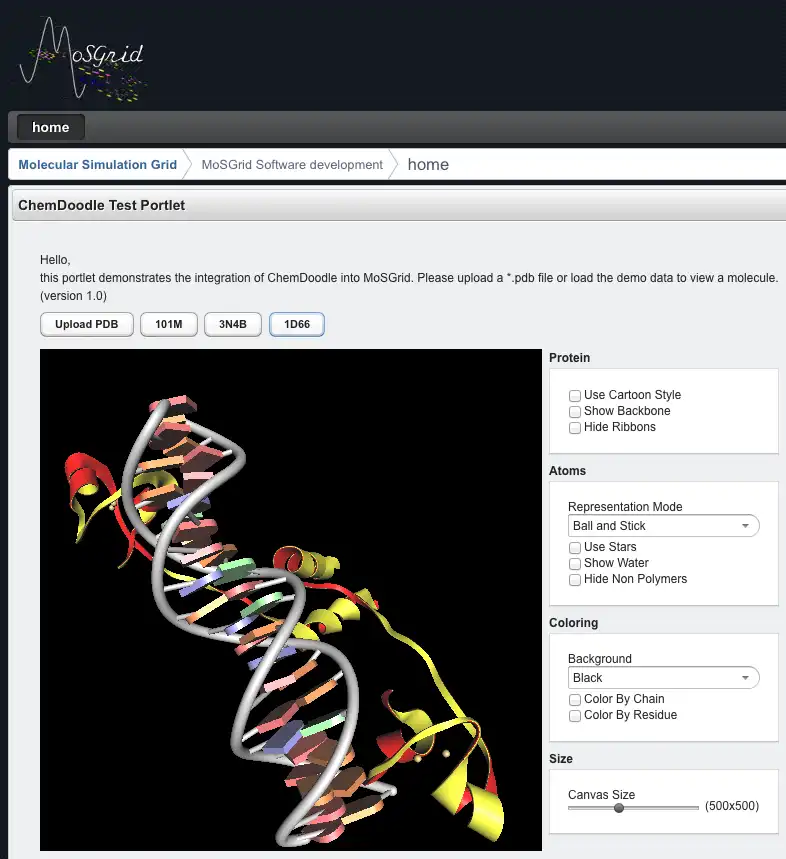Select the home breadcrumb entry
Image resolution: width=786 pixels, height=859 pixels.
[428, 164]
